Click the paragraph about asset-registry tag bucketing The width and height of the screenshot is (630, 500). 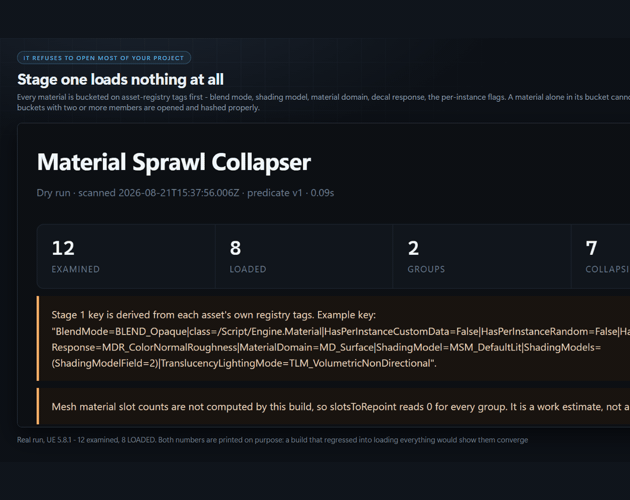pyautogui.click(x=323, y=102)
